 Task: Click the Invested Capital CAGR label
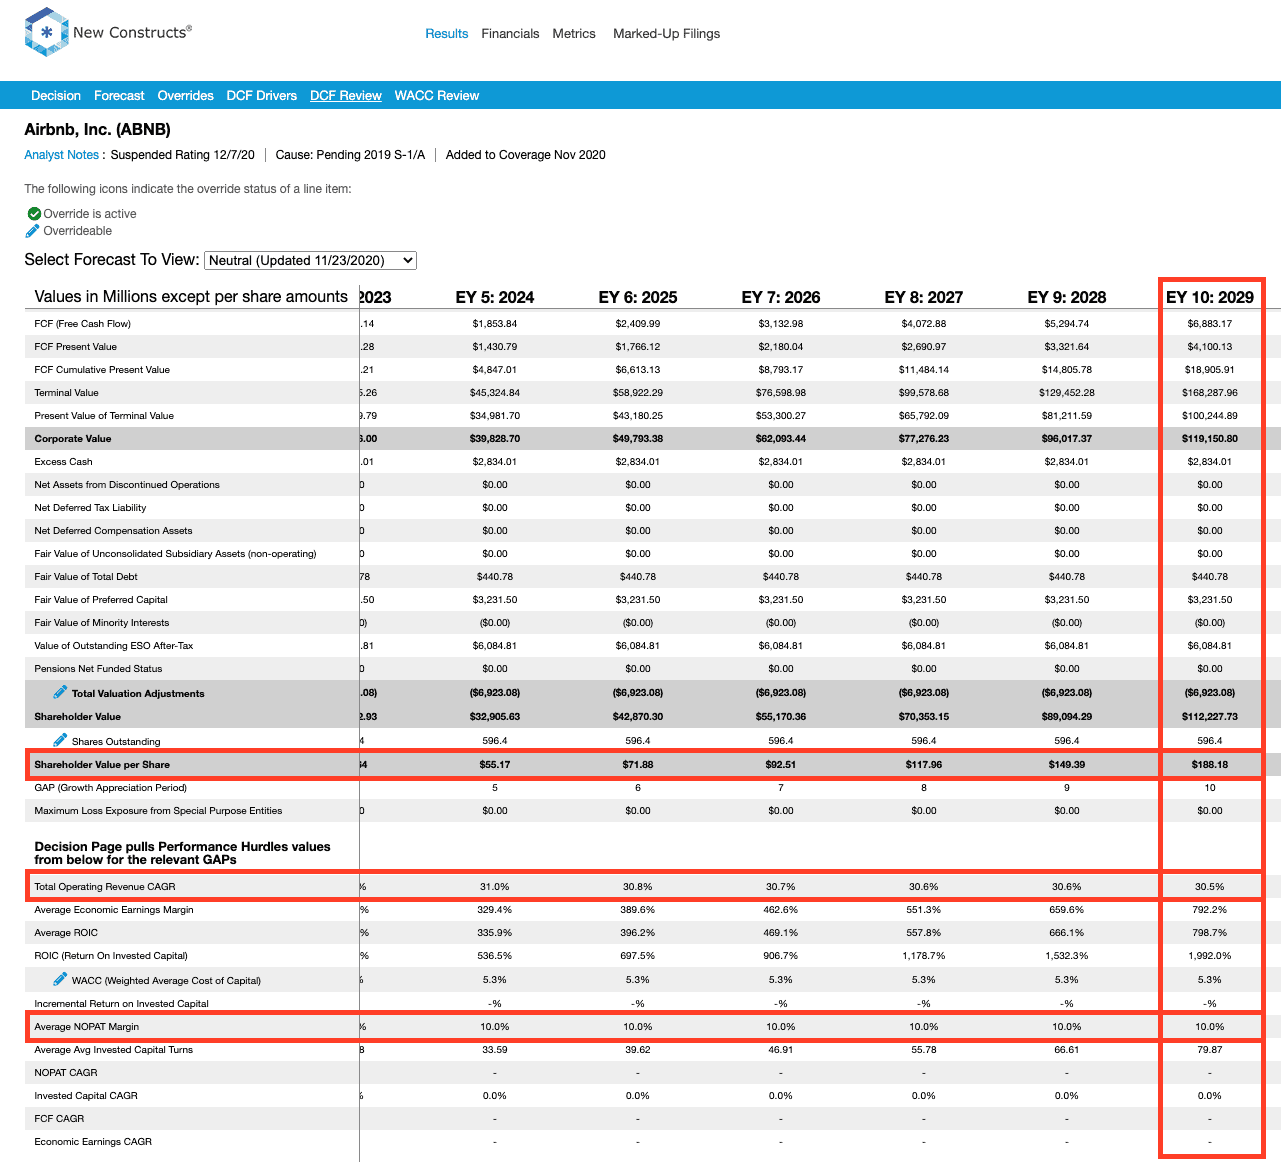point(86,1096)
